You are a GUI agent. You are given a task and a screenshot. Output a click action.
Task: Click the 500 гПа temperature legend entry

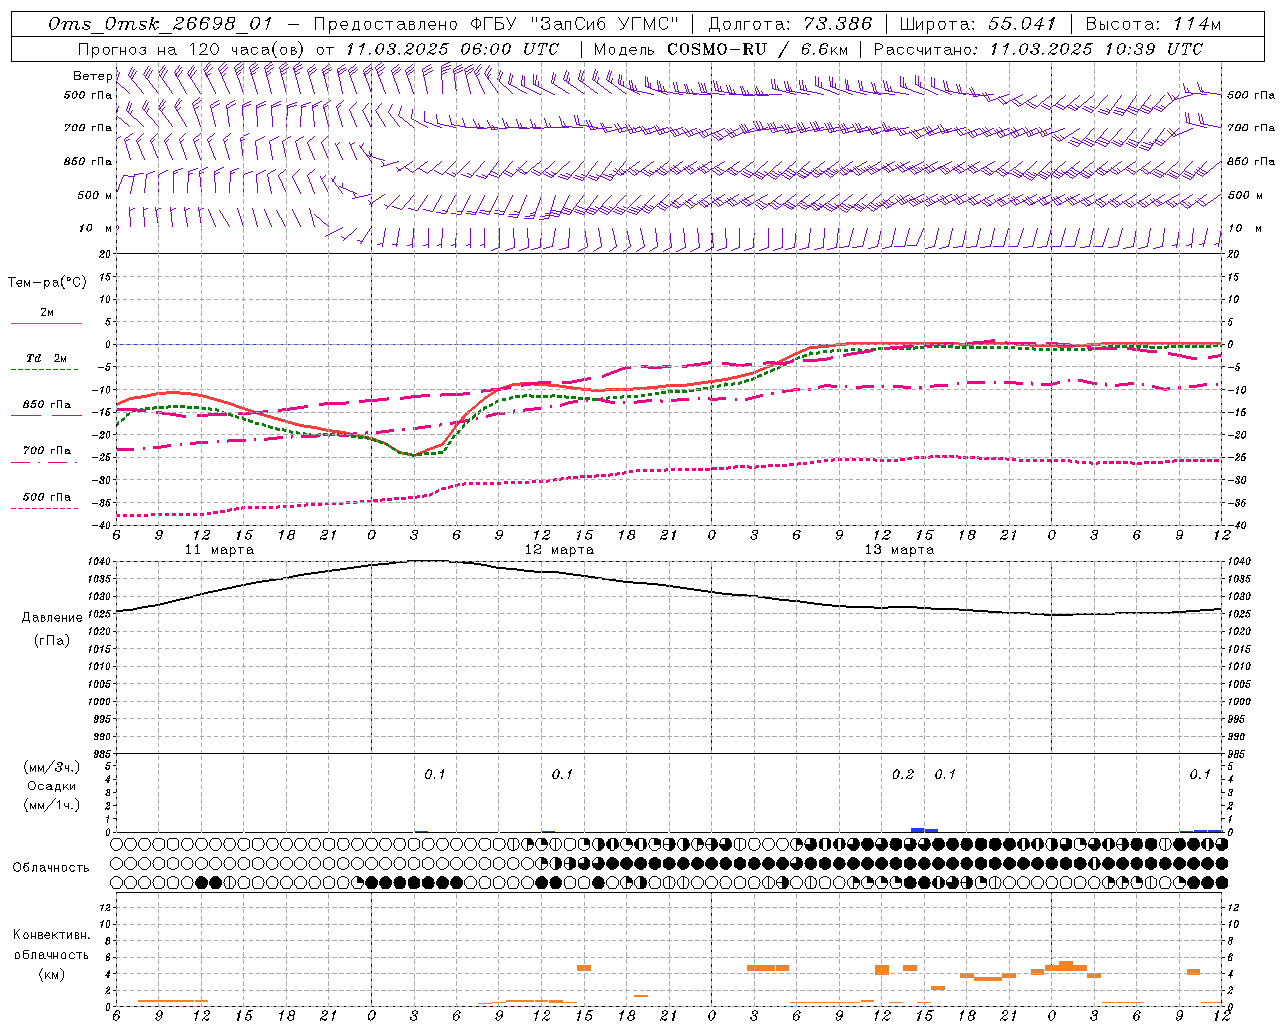[x=47, y=496]
